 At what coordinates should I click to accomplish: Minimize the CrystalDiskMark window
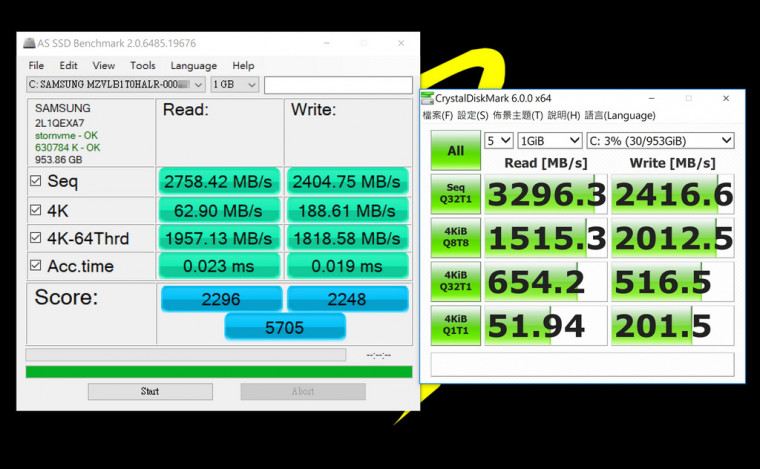pyautogui.click(x=652, y=98)
